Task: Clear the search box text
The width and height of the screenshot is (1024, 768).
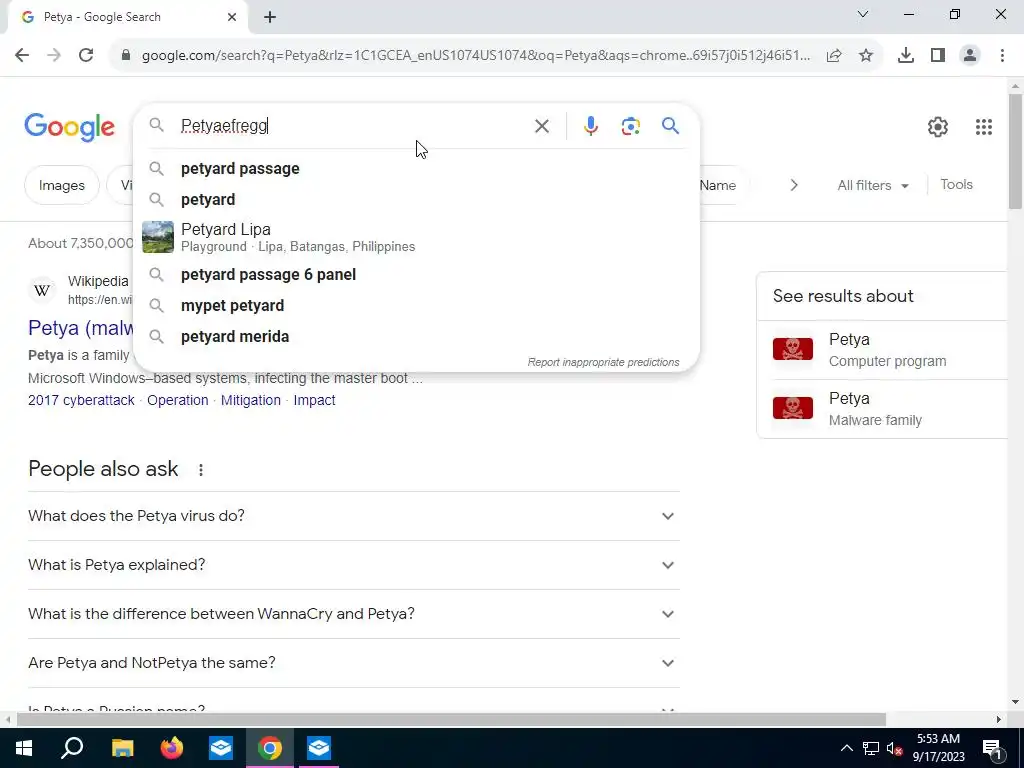Action: [x=541, y=126]
